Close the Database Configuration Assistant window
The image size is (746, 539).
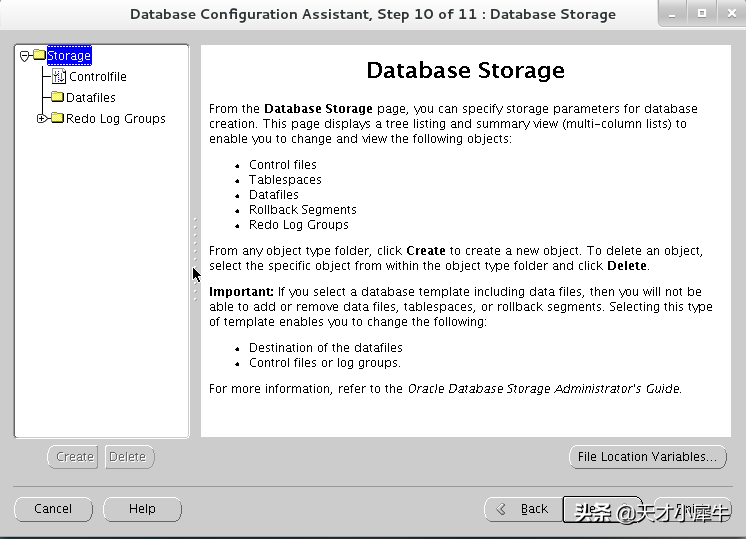click(x=732, y=14)
